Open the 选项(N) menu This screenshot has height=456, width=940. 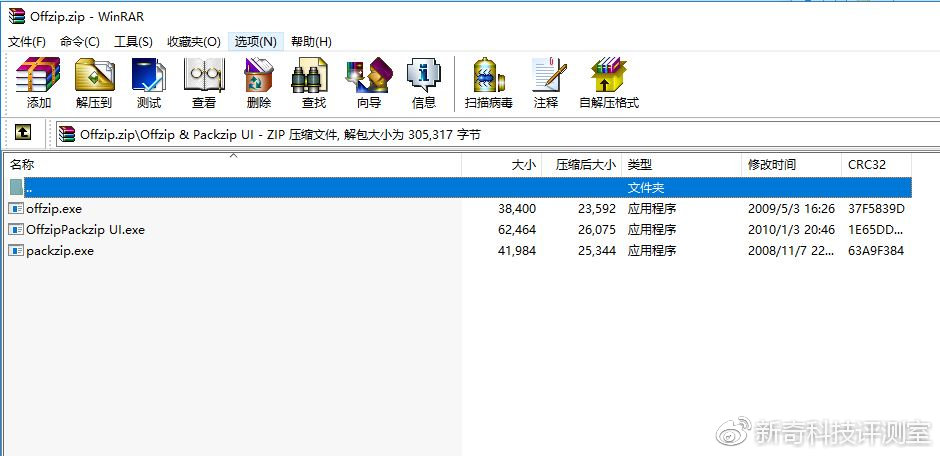(x=256, y=42)
